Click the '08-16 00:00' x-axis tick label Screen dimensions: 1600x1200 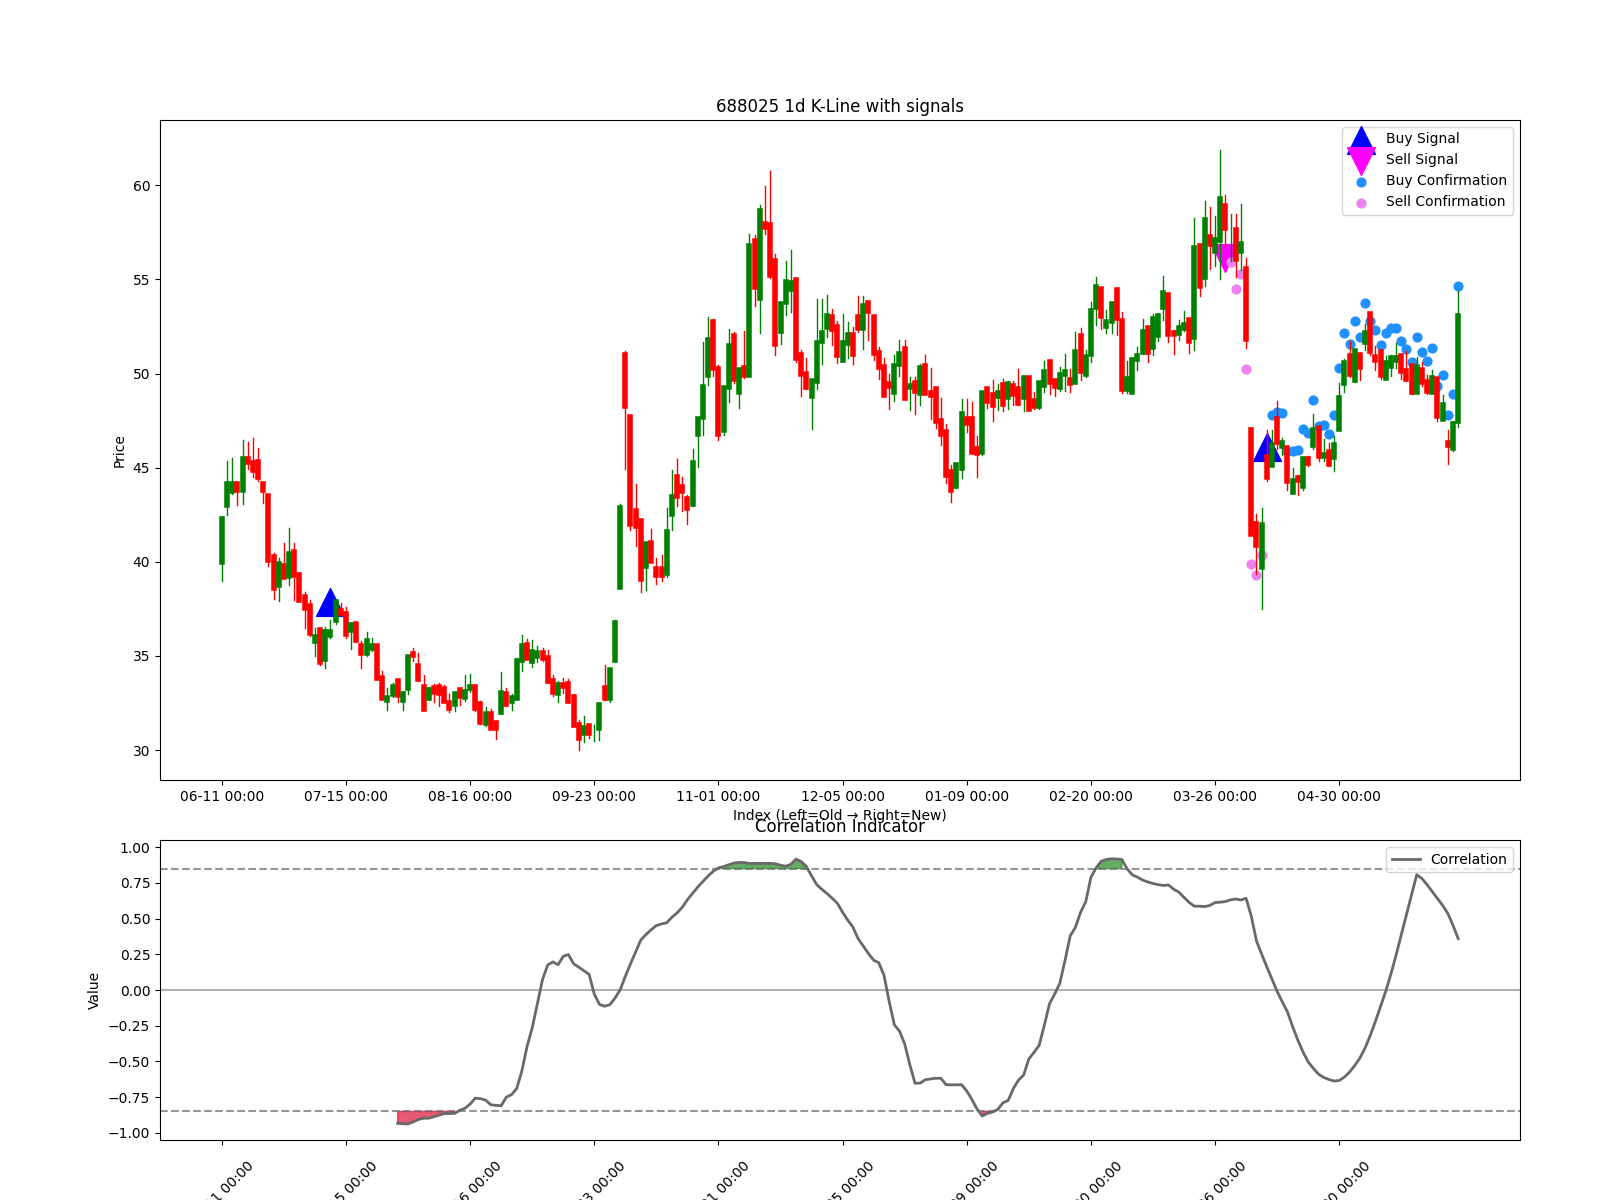(470, 796)
